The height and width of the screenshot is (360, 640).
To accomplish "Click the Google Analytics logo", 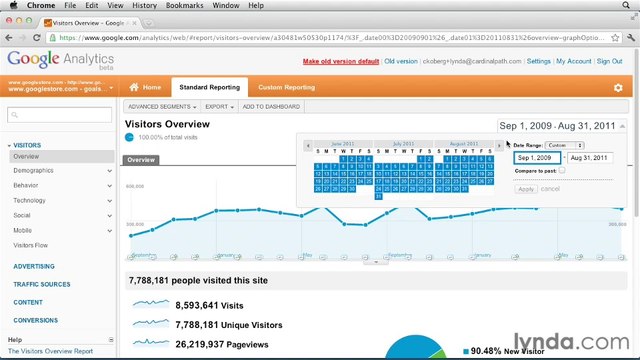I will point(60,60).
